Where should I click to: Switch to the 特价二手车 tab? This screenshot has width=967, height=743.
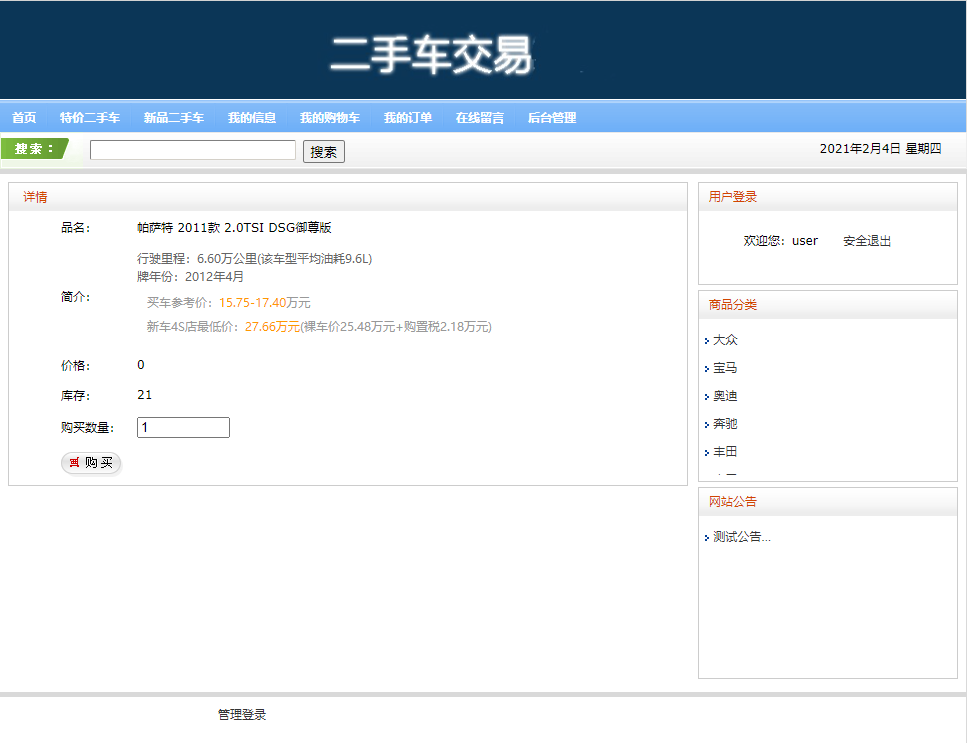coord(91,117)
